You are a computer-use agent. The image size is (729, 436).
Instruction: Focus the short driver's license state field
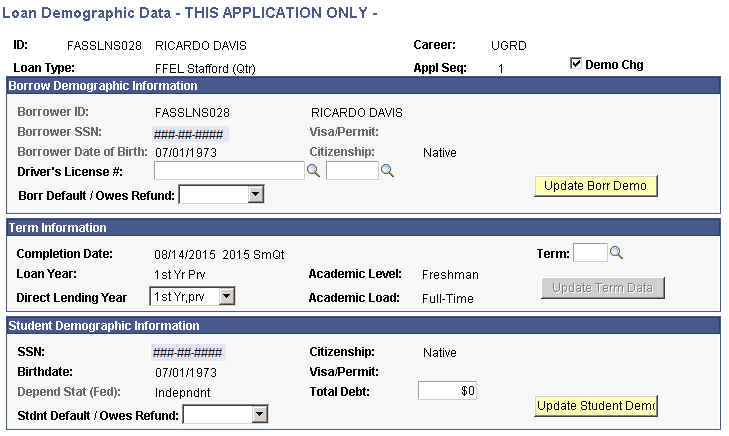point(352,172)
